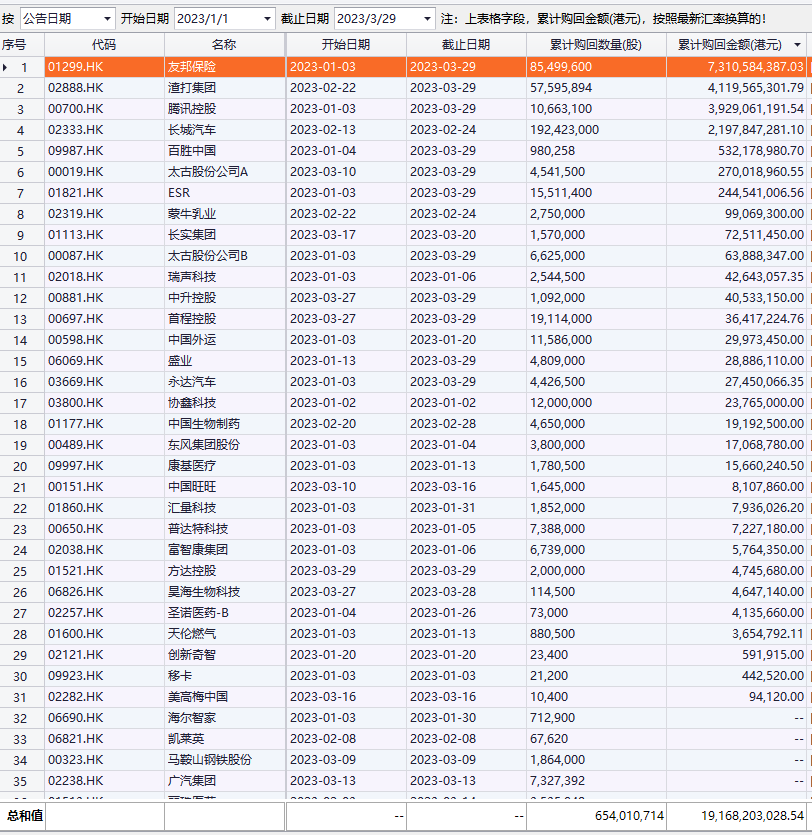The image size is (812, 835).
Task: Click the share count 85,499,600
Action: pyautogui.click(x=561, y=67)
